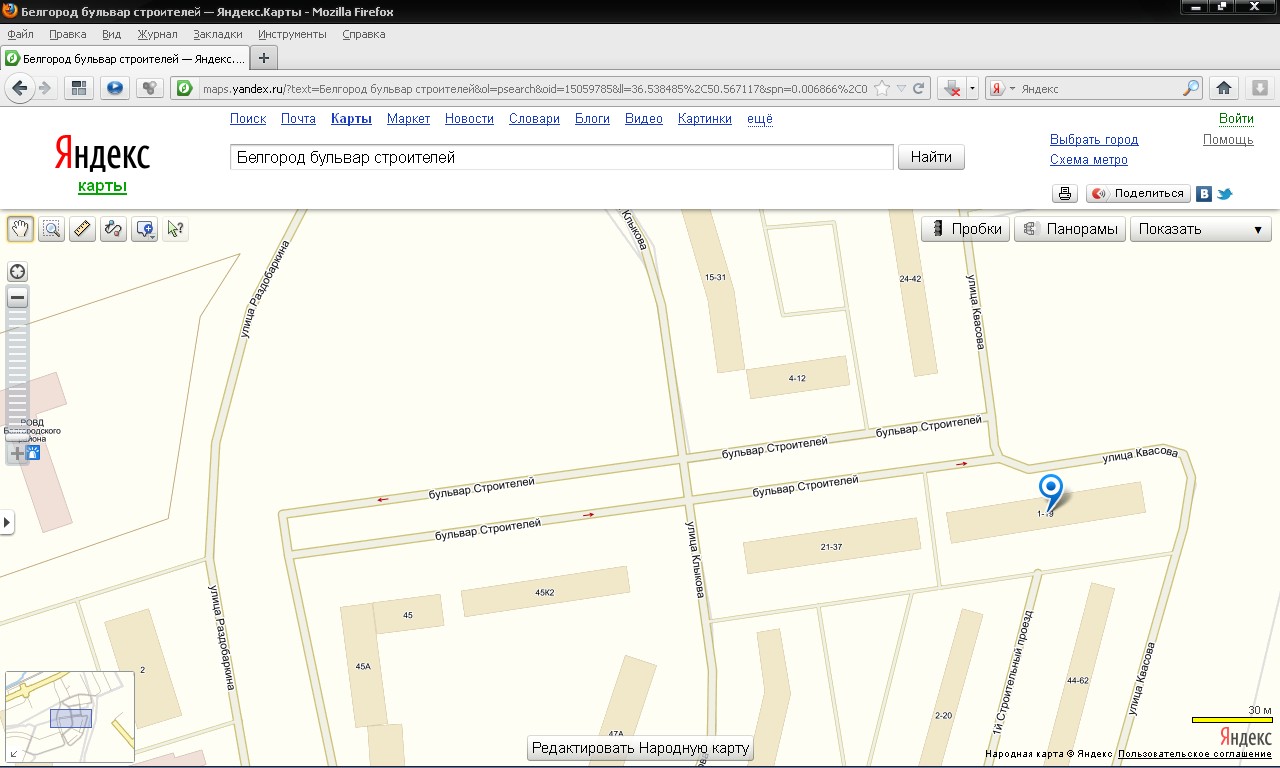Image resolution: width=1280 pixels, height=768 pixels.
Task: Expand the ещё services menu
Action: click(760, 118)
